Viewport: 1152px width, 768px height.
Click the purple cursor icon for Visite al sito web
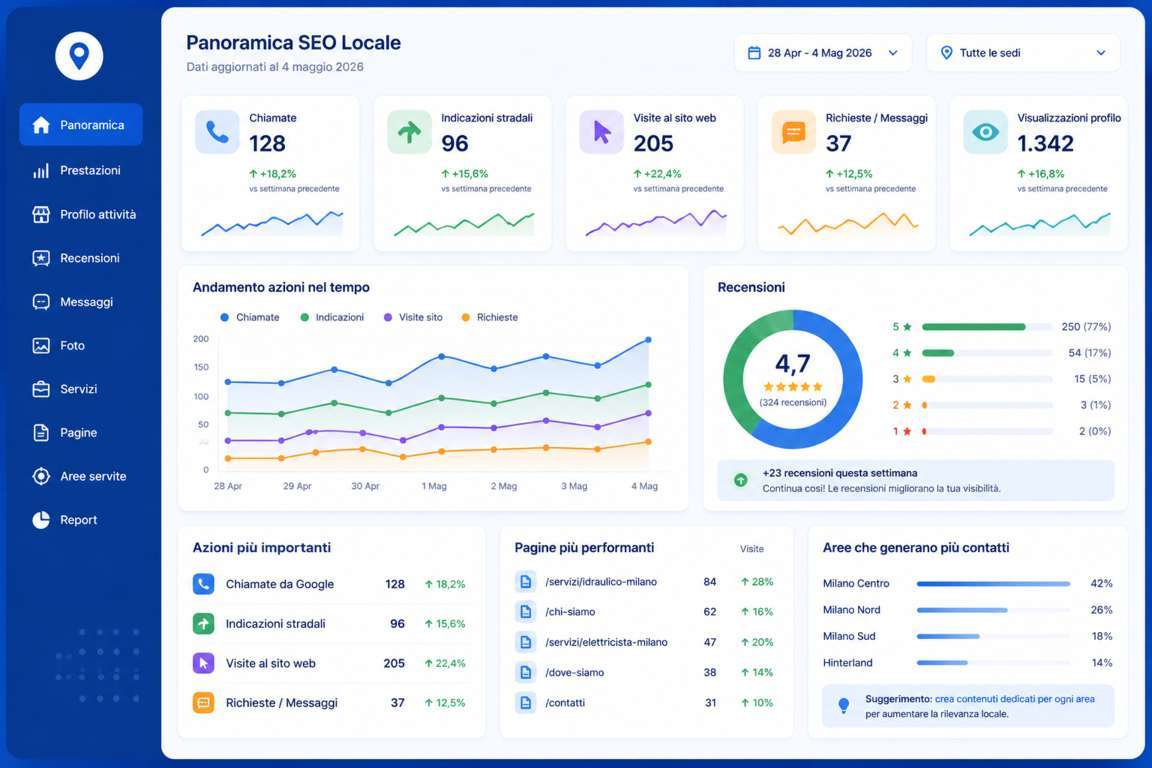602,132
